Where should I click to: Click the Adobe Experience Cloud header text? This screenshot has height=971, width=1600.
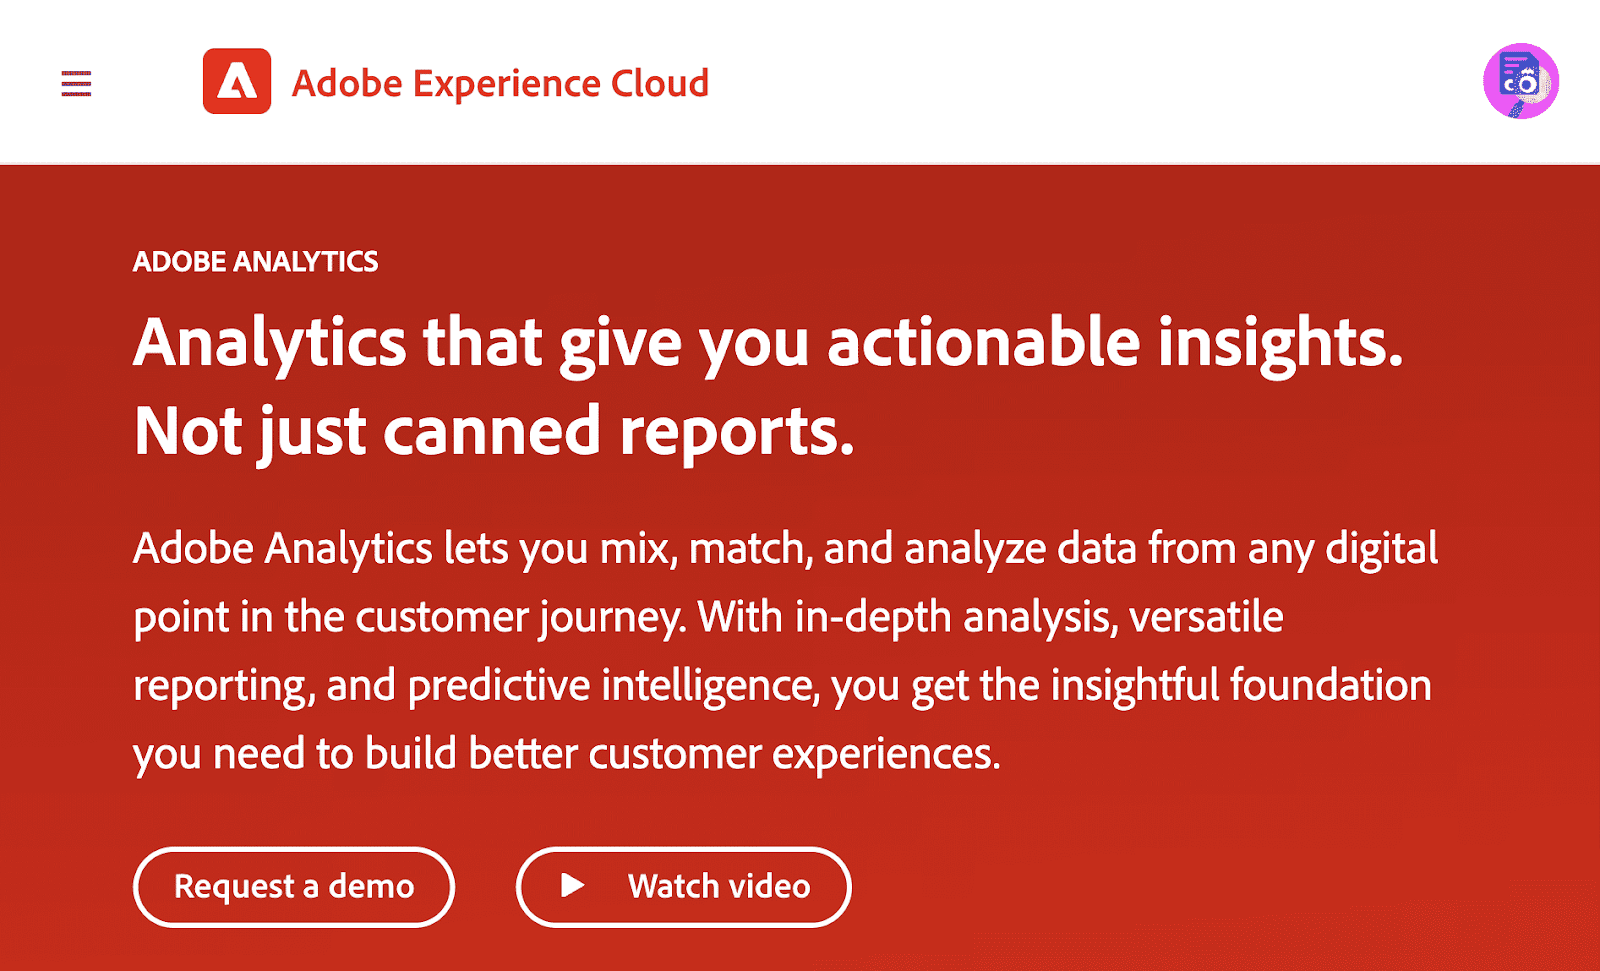click(x=498, y=84)
